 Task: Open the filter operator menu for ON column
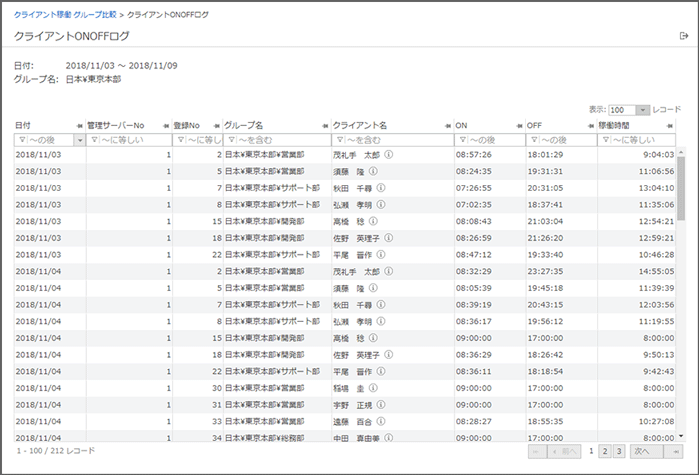(x=461, y=140)
